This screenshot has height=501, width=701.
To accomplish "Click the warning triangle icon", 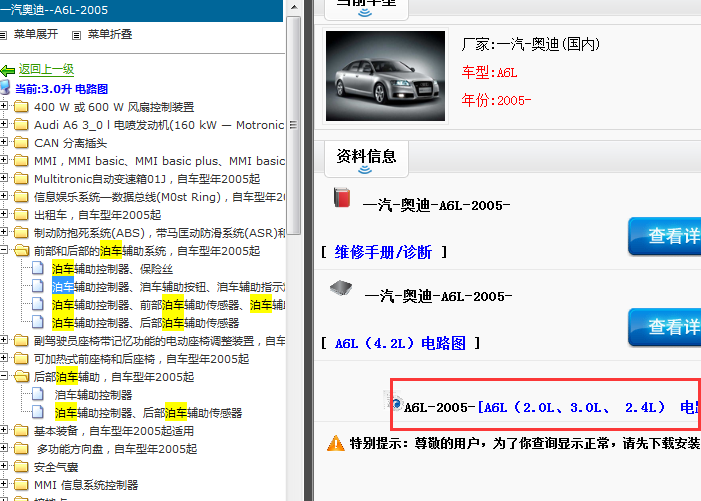I will (x=336, y=443).
